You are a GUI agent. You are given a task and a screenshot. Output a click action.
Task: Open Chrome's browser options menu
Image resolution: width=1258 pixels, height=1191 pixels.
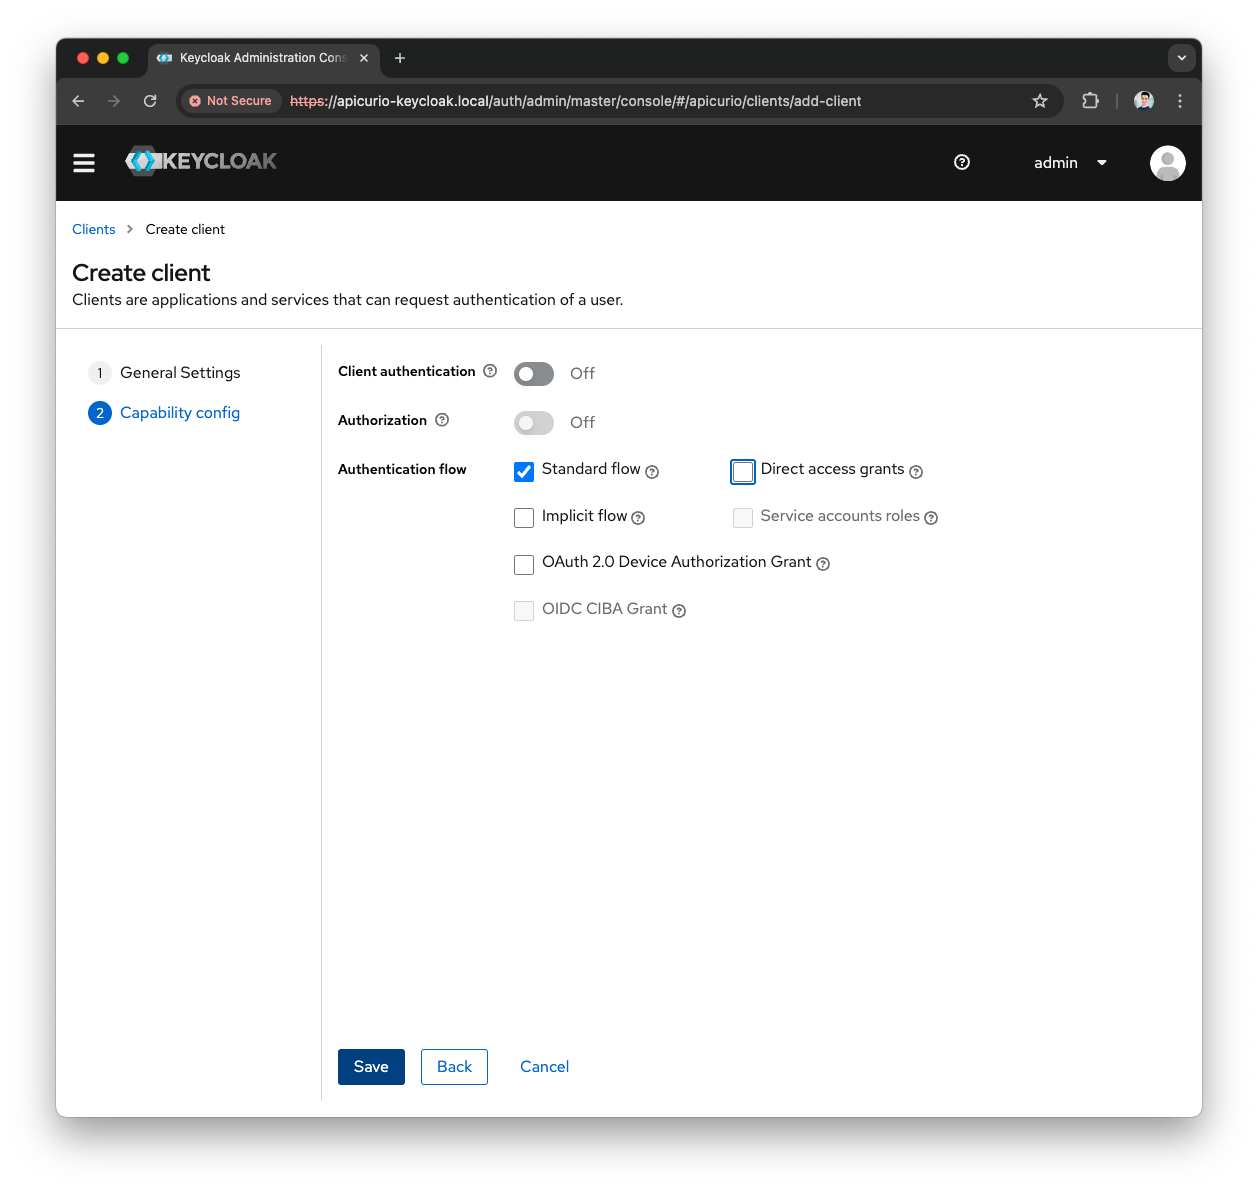1180,101
